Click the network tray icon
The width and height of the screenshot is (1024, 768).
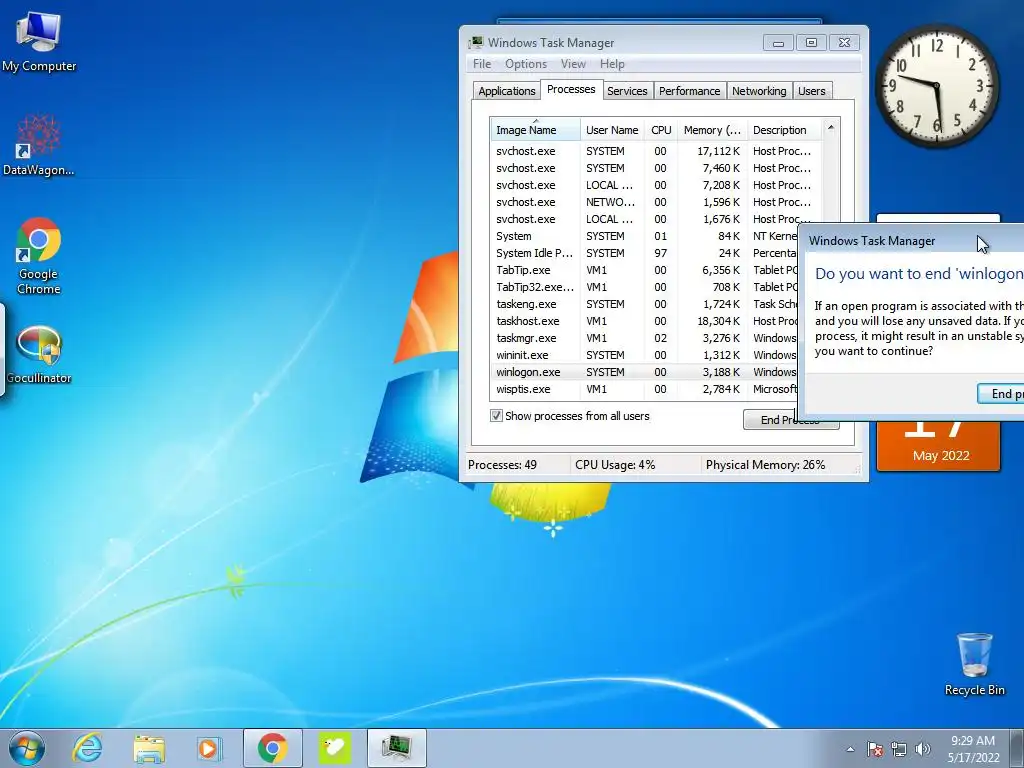click(899, 749)
